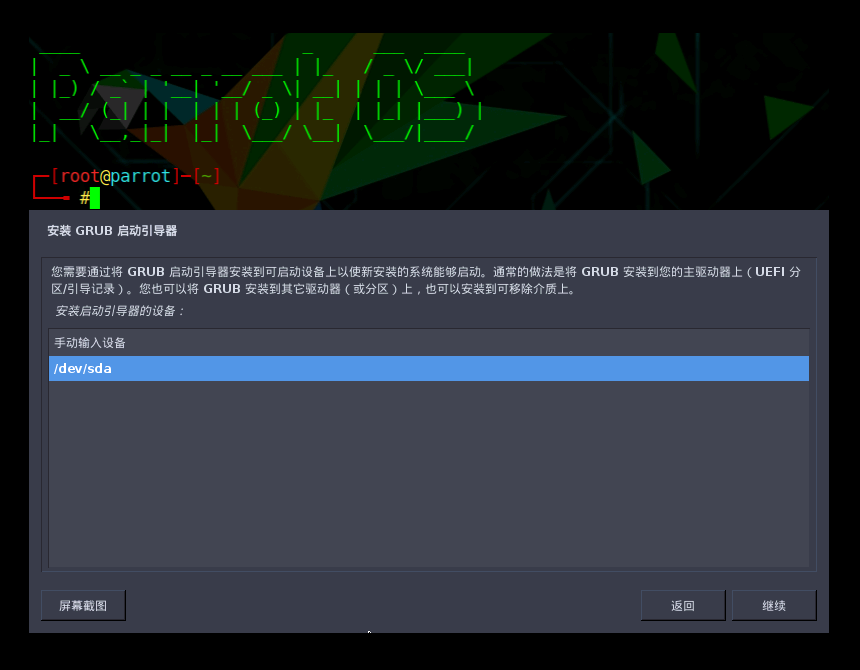Click the empty area below /dev/sda
This screenshot has width=860, height=670.
(x=428, y=470)
